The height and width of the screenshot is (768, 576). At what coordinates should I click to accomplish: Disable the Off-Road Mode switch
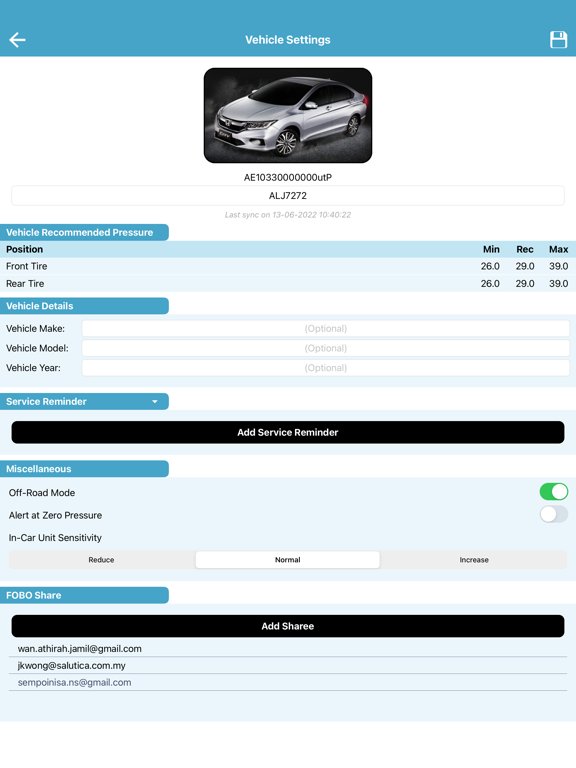click(x=554, y=492)
